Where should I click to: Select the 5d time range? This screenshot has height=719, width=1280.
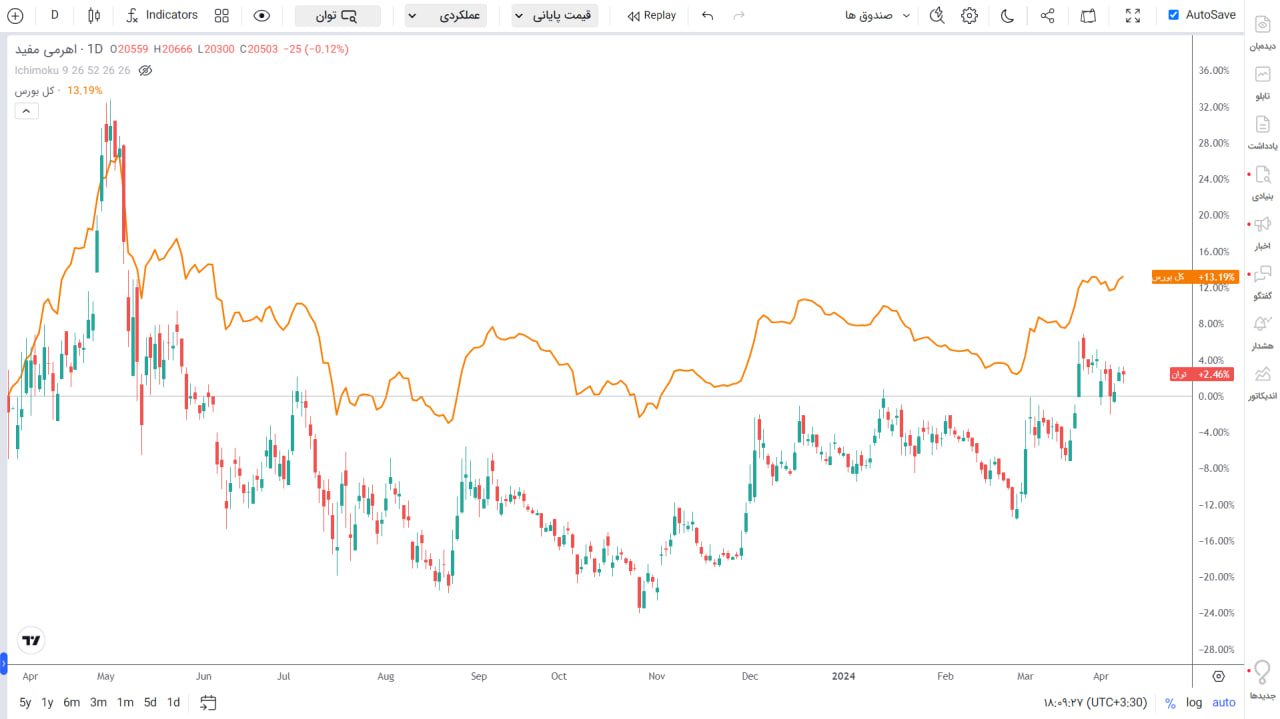pos(150,702)
